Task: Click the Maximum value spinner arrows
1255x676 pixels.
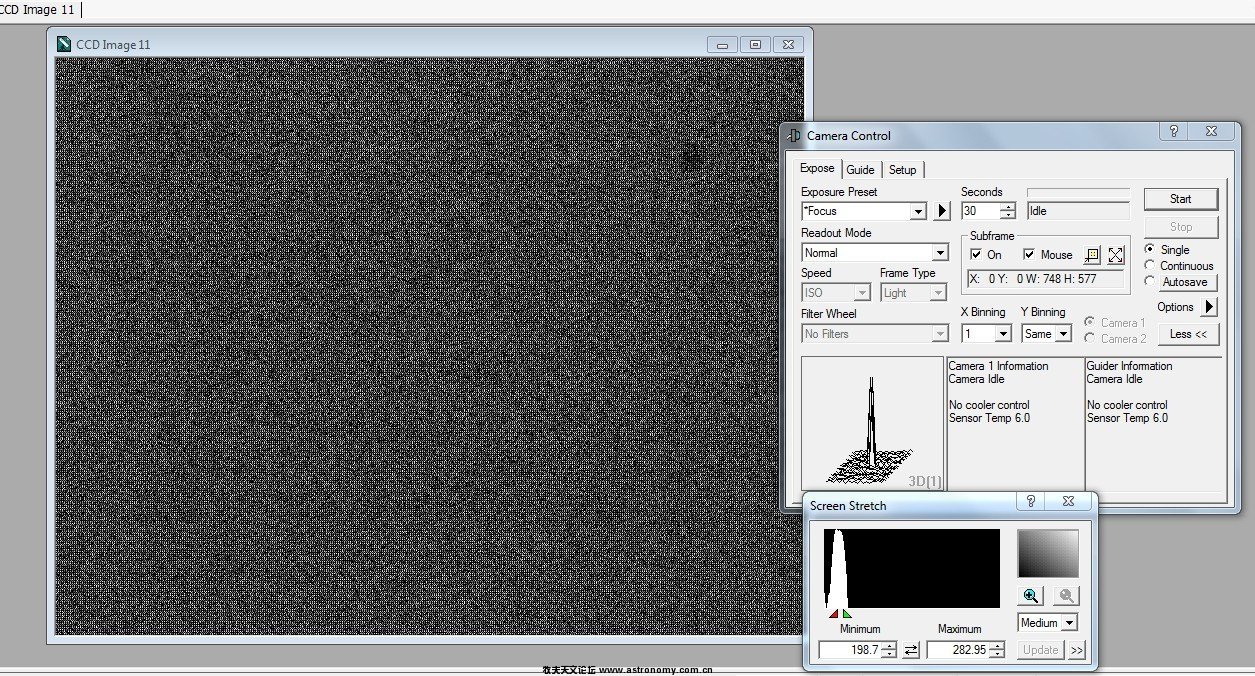Action: coord(997,650)
